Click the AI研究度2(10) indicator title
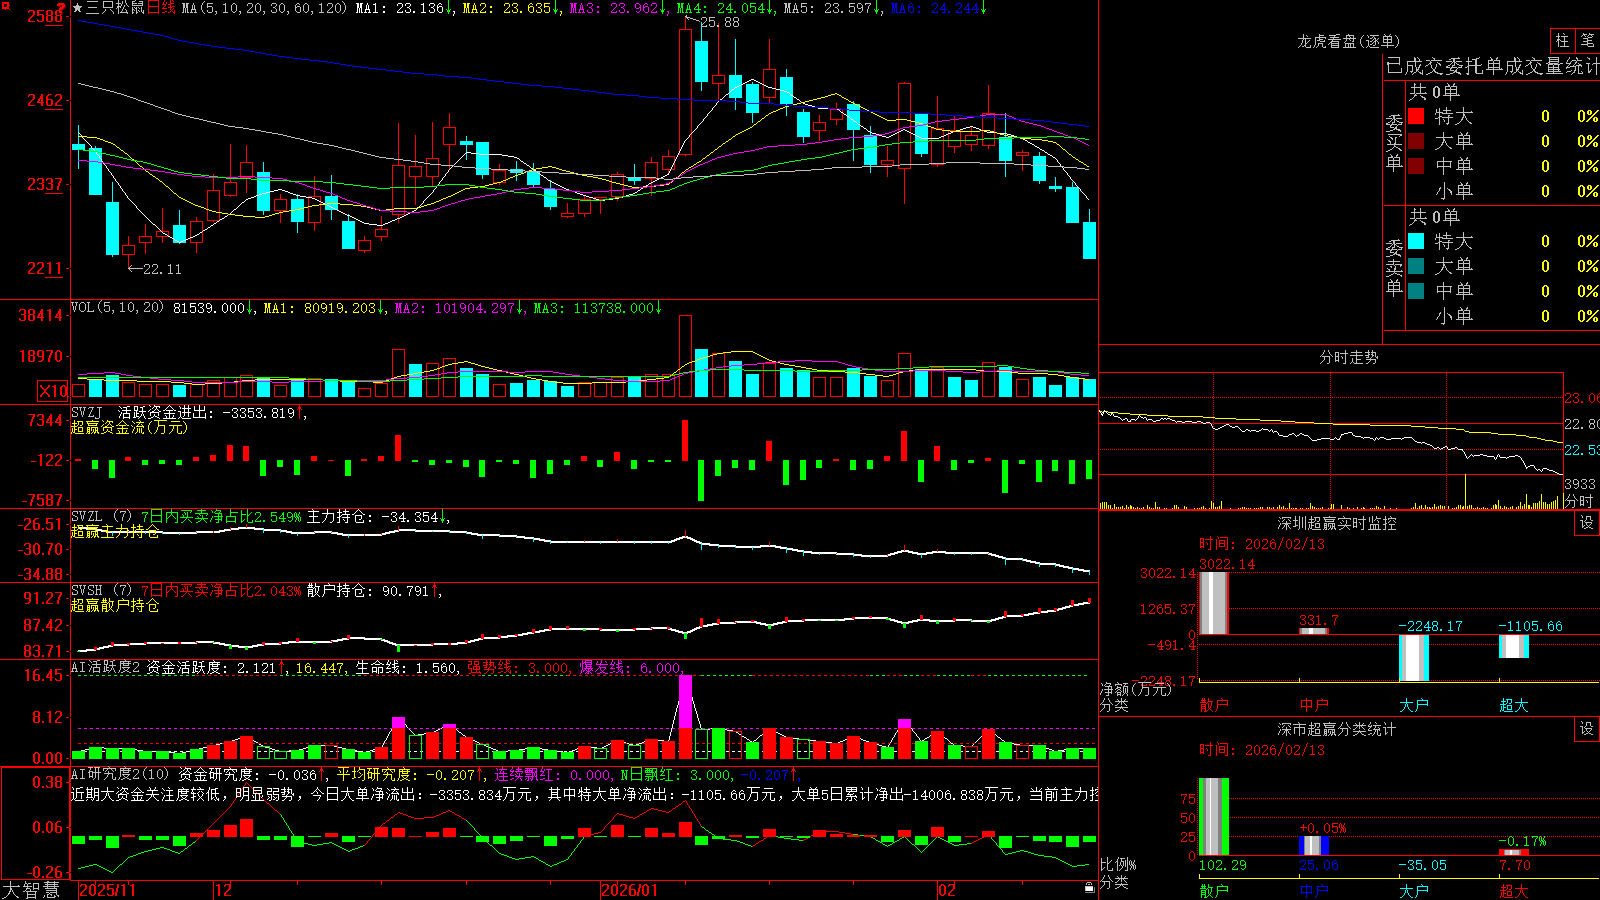Viewport: 1600px width, 900px height. 122,774
